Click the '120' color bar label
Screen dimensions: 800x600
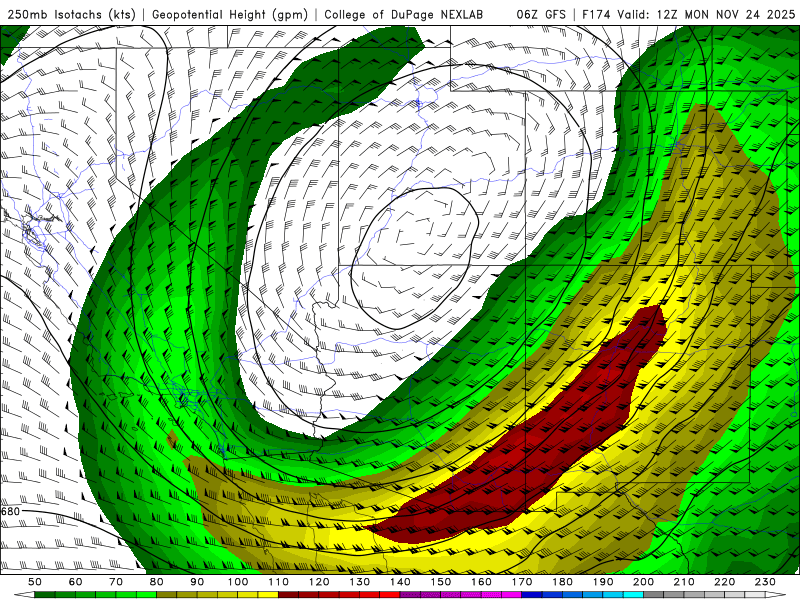(319, 582)
